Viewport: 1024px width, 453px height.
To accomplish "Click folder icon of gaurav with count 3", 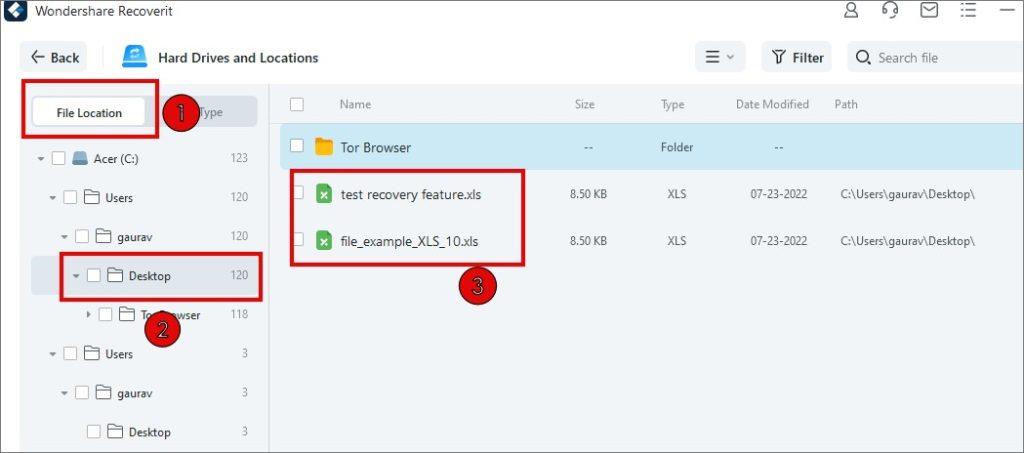I will [103, 393].
